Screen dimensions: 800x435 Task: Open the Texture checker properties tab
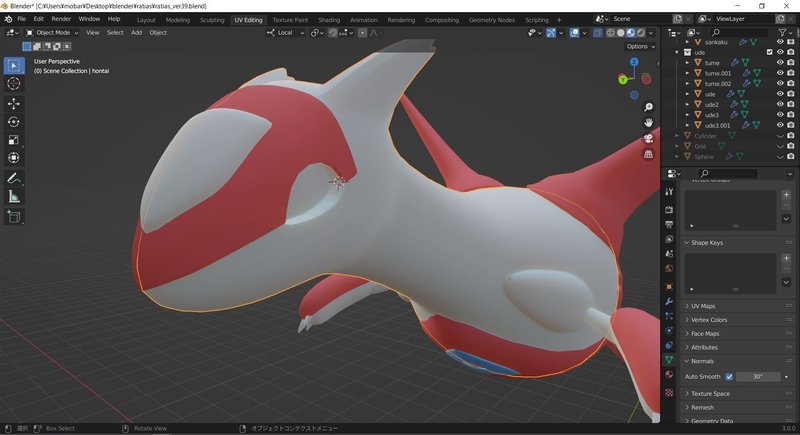pyautogui.click(x=669, y=393)
